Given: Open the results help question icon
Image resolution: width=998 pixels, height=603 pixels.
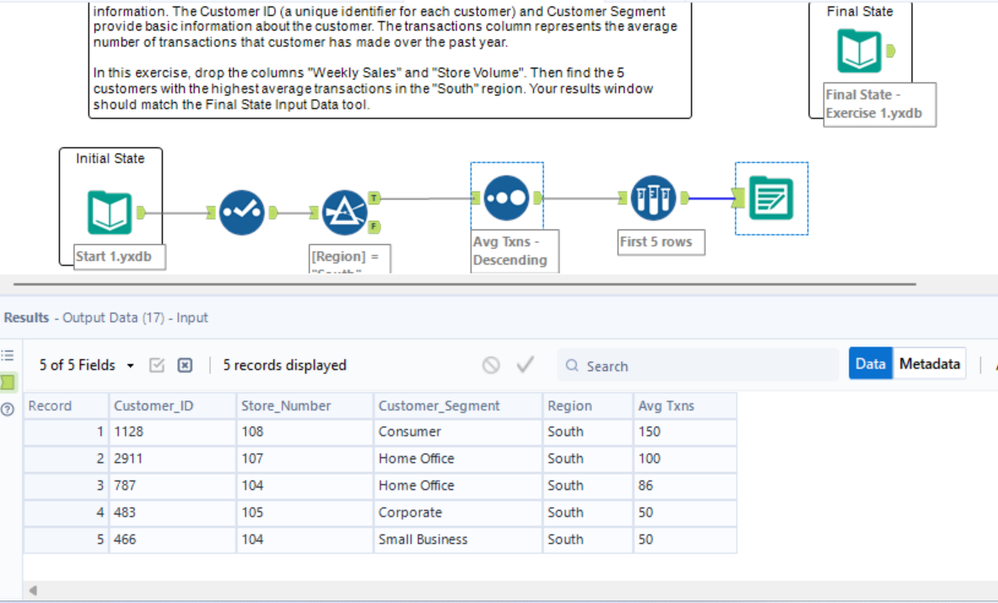Looking at the screenshot, I should pyautogui.click(x=8, y=409).
